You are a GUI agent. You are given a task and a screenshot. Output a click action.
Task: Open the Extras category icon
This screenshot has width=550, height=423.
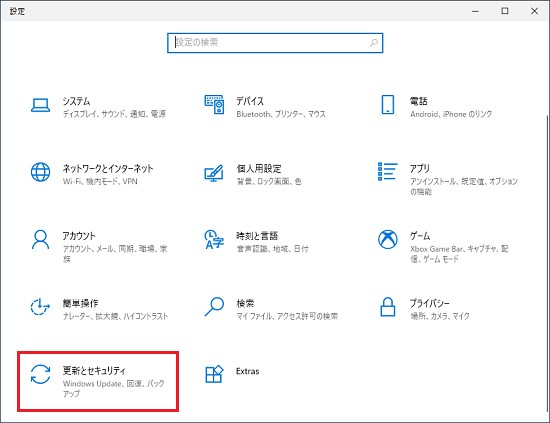click(x=214, y=374)
